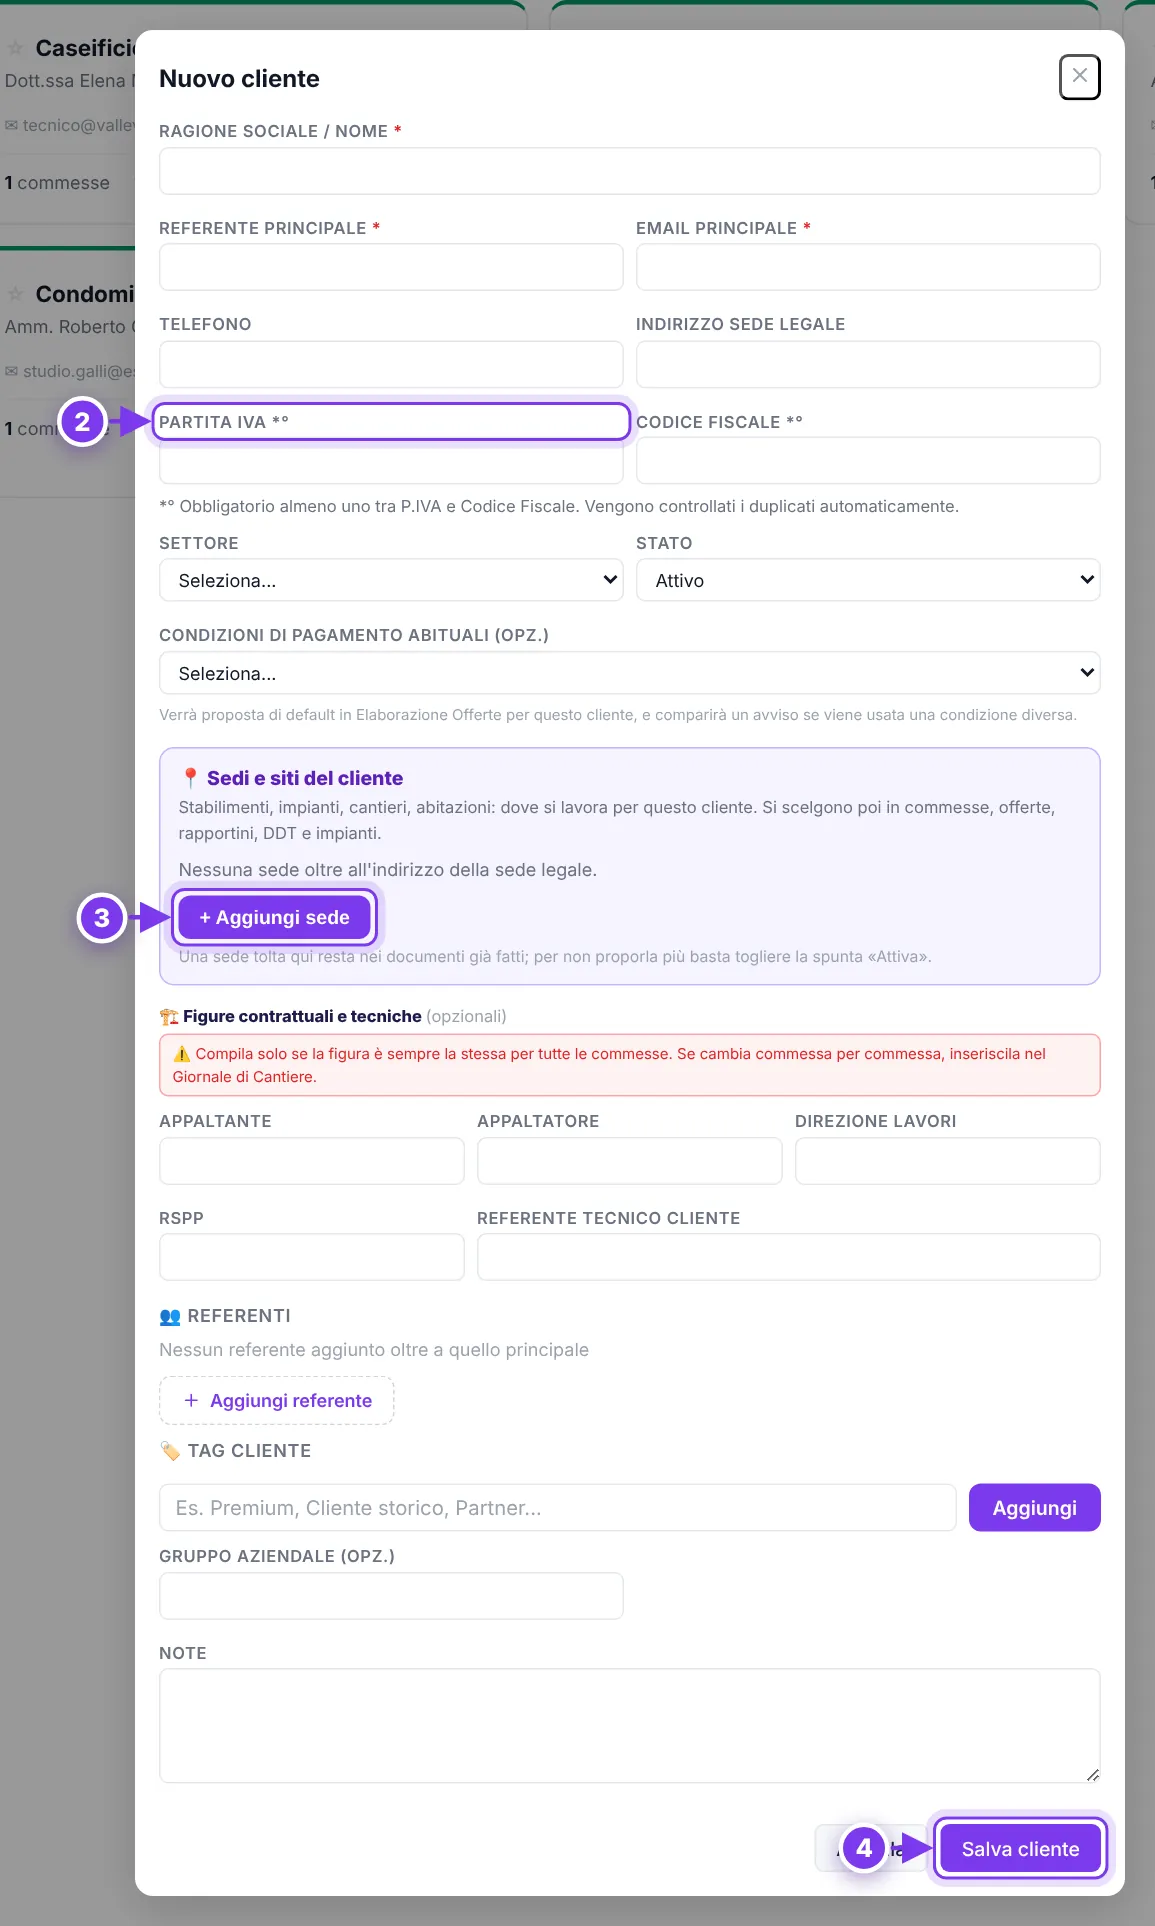Focus the Indirizzo sede legale field
Viewport: 1155px width, 1926px height.
coord(868,364)
